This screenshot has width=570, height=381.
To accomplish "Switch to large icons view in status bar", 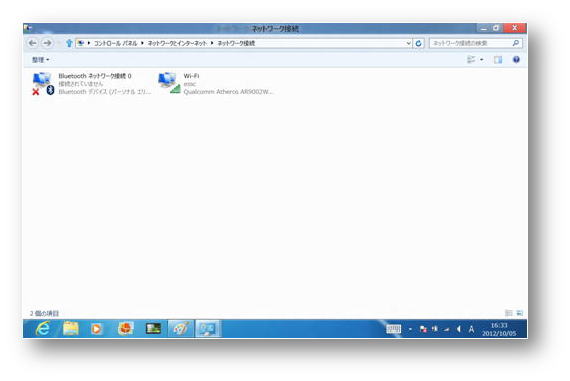I will point(520,313).
